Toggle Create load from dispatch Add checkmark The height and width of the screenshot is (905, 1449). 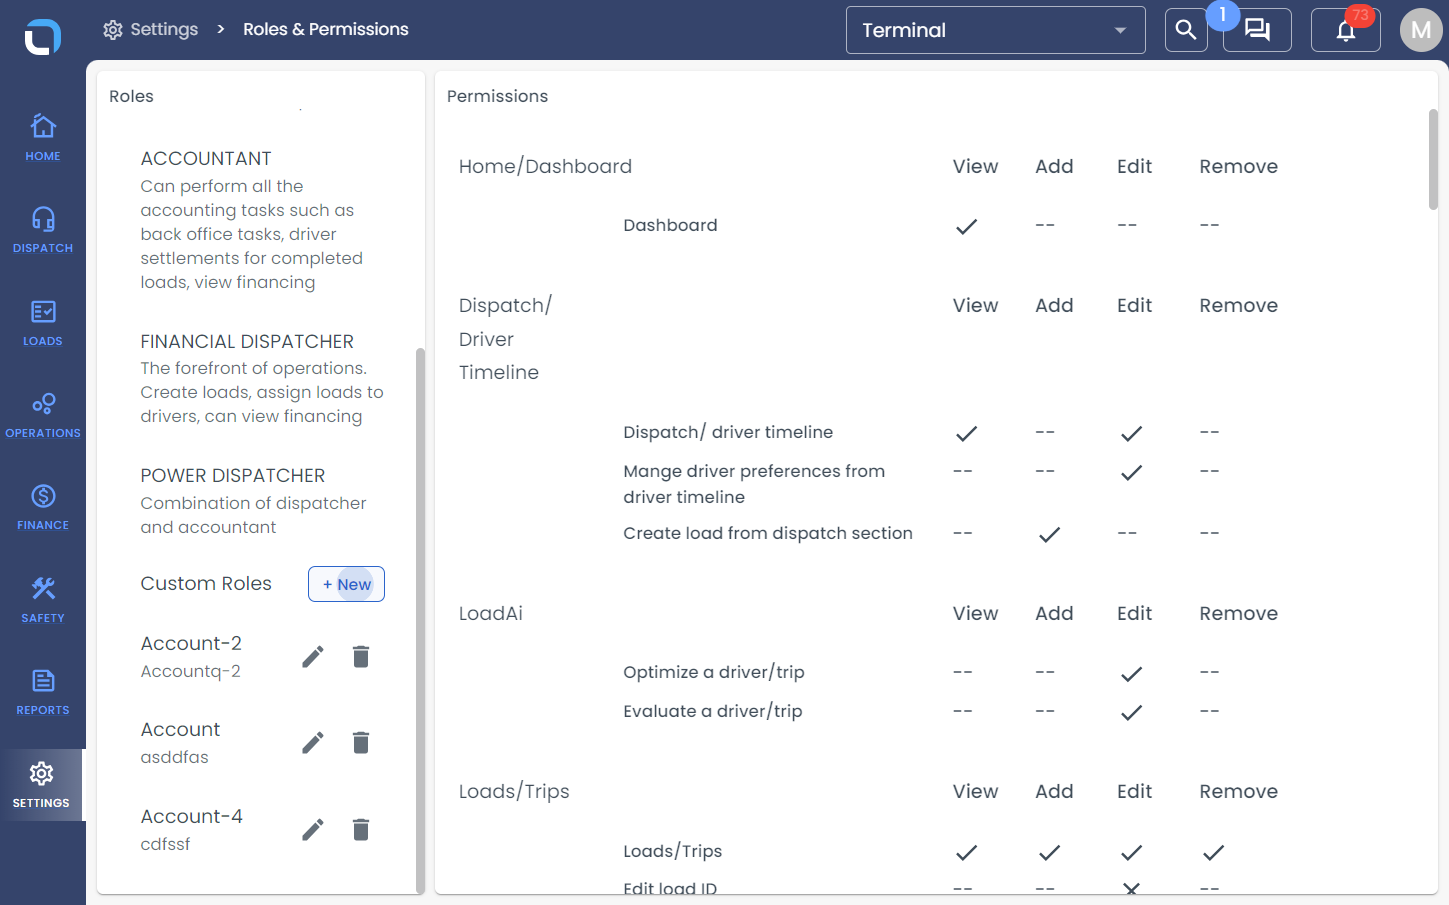[1049, 534]
